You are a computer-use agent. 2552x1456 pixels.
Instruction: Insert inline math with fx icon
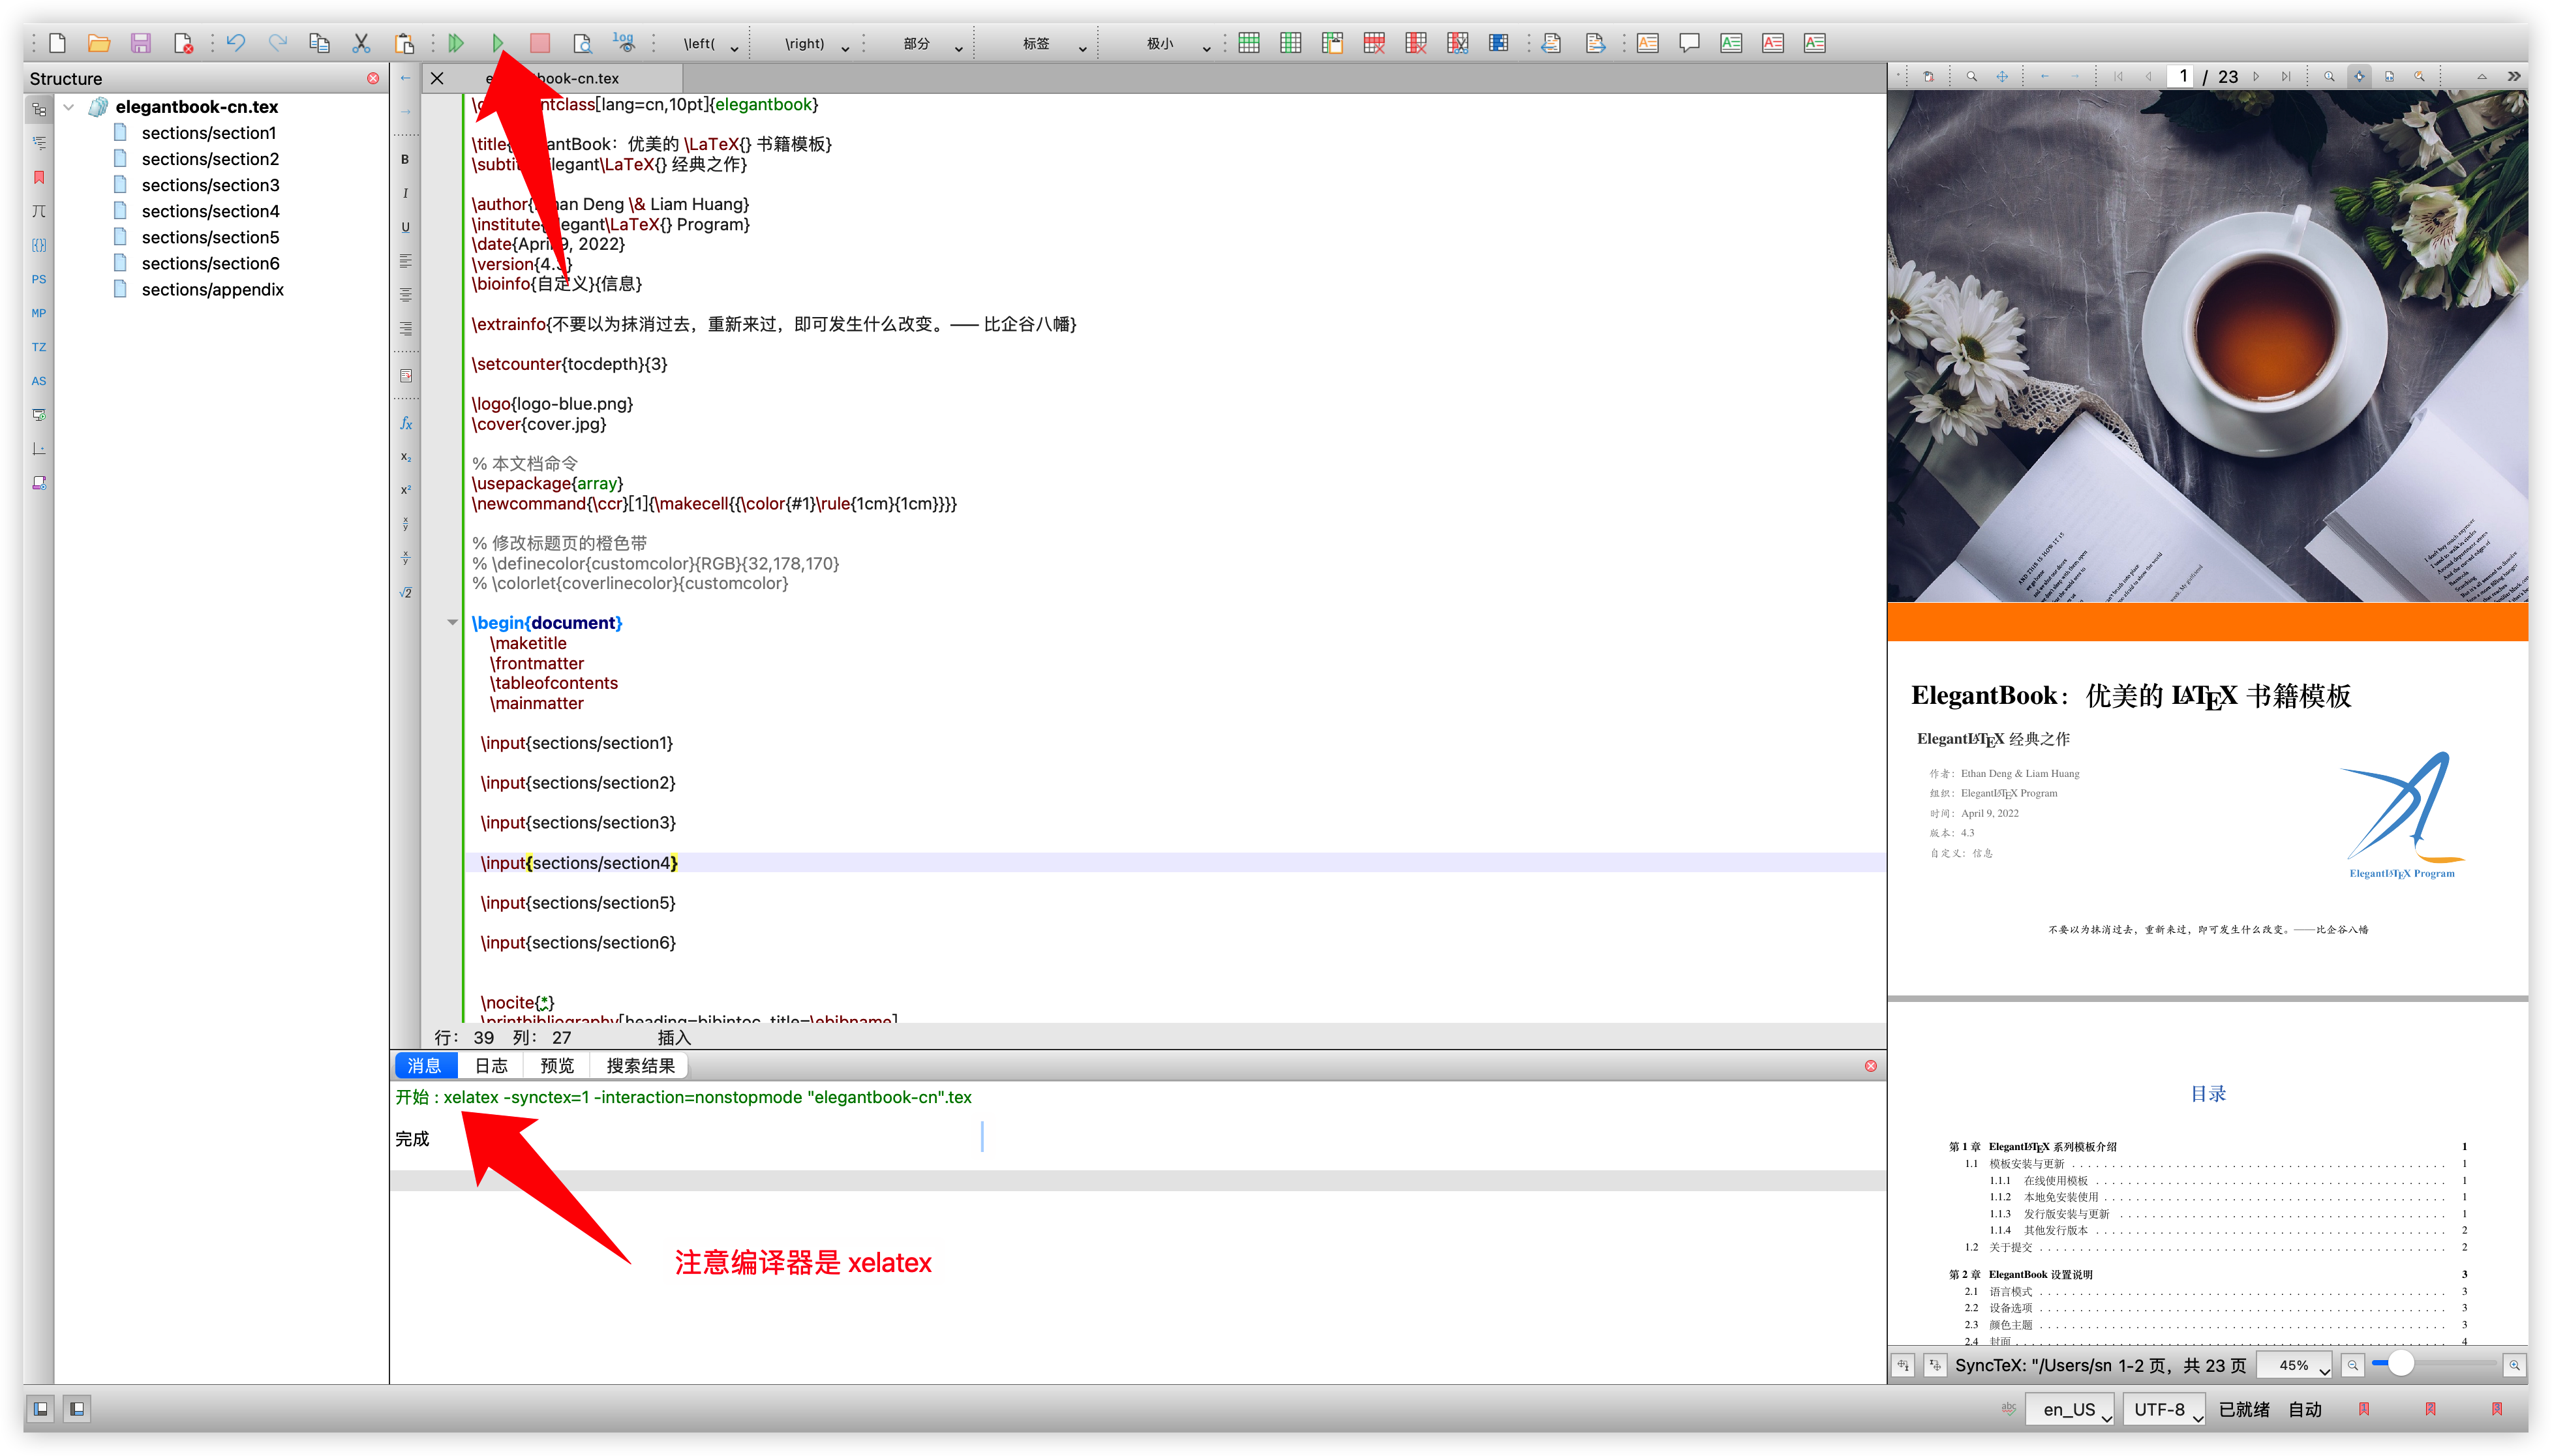pos(405,423)
